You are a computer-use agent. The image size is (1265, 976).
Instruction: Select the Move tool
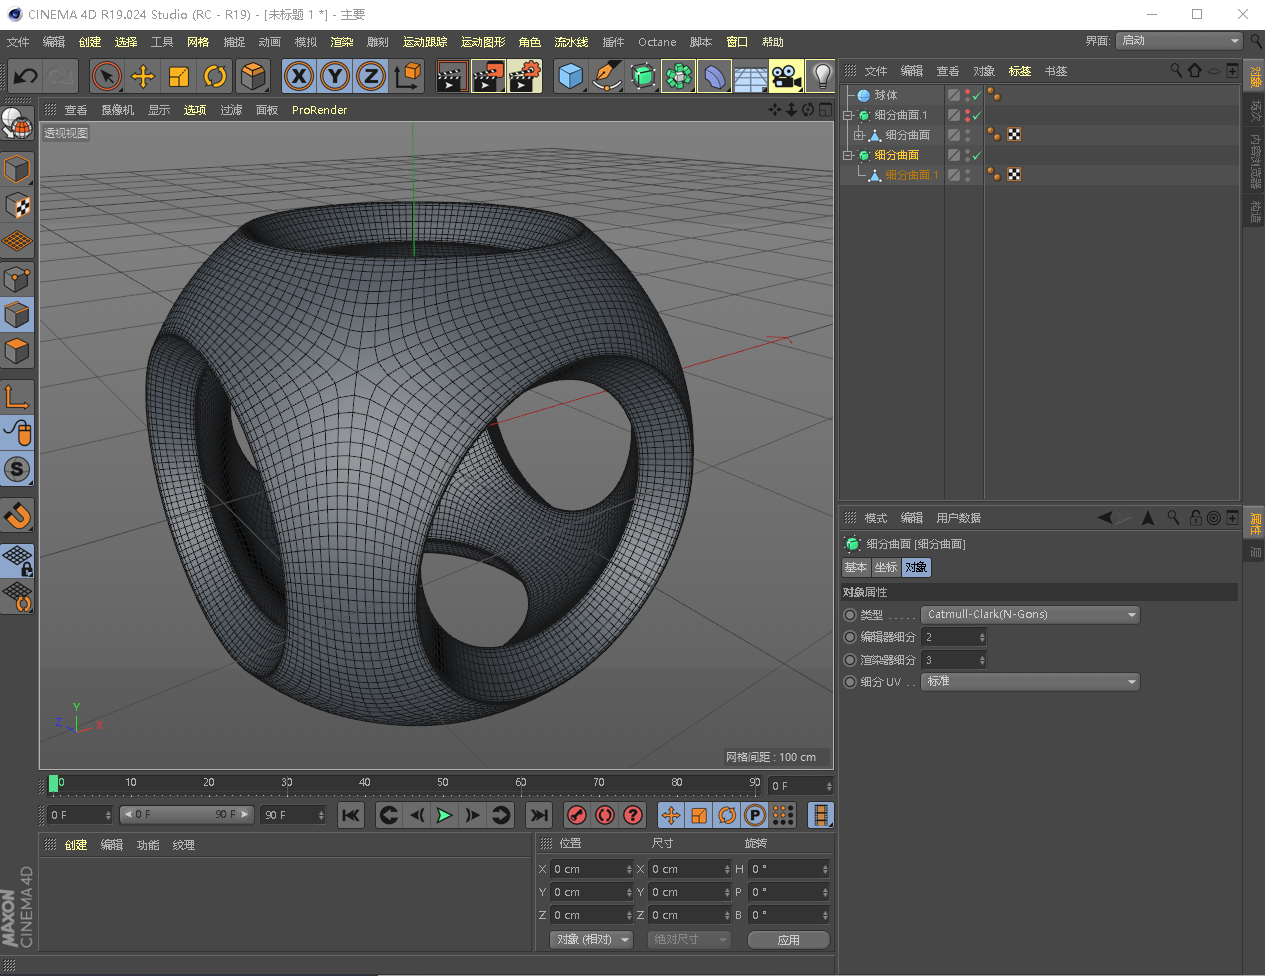point(143,77)
